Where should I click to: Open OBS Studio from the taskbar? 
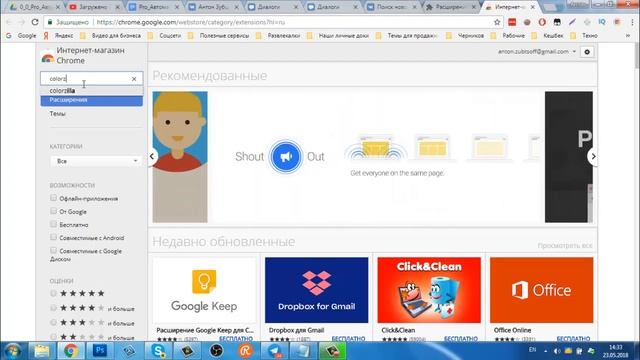point(216,351)
